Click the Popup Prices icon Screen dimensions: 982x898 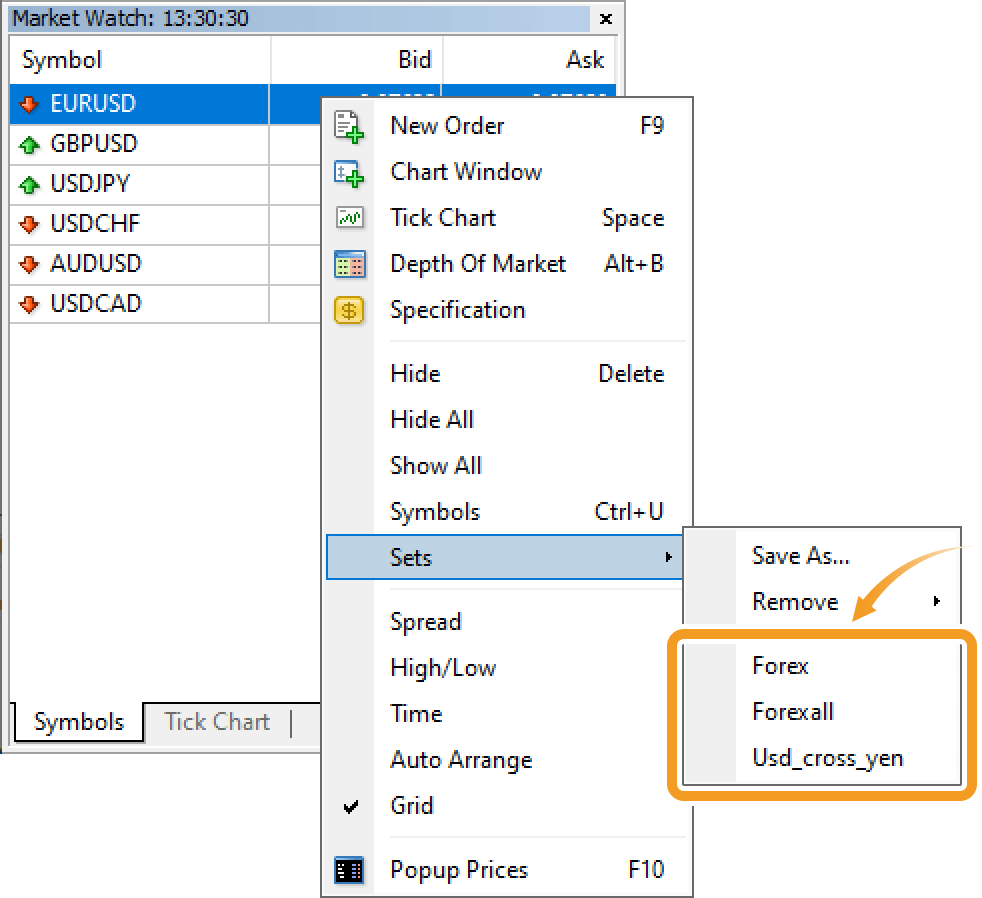pyautogui.click(x=349, y=870)
